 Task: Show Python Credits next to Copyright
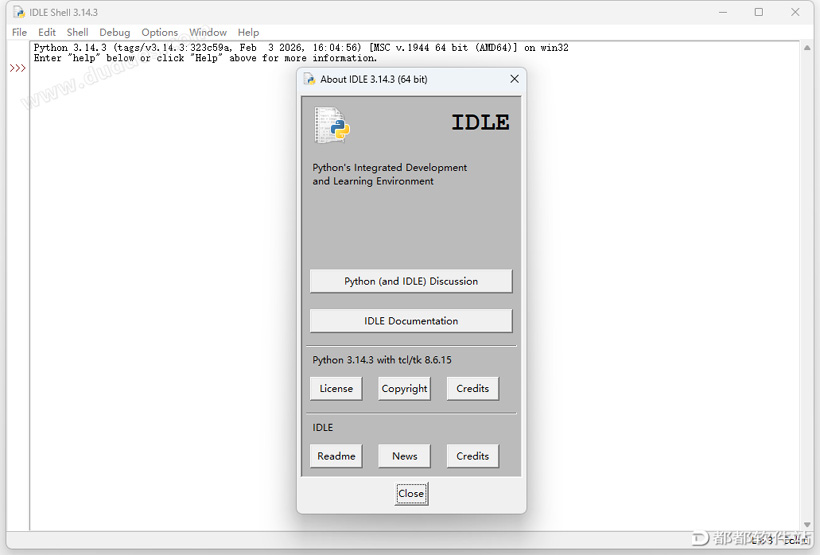(x=473, y=389)
